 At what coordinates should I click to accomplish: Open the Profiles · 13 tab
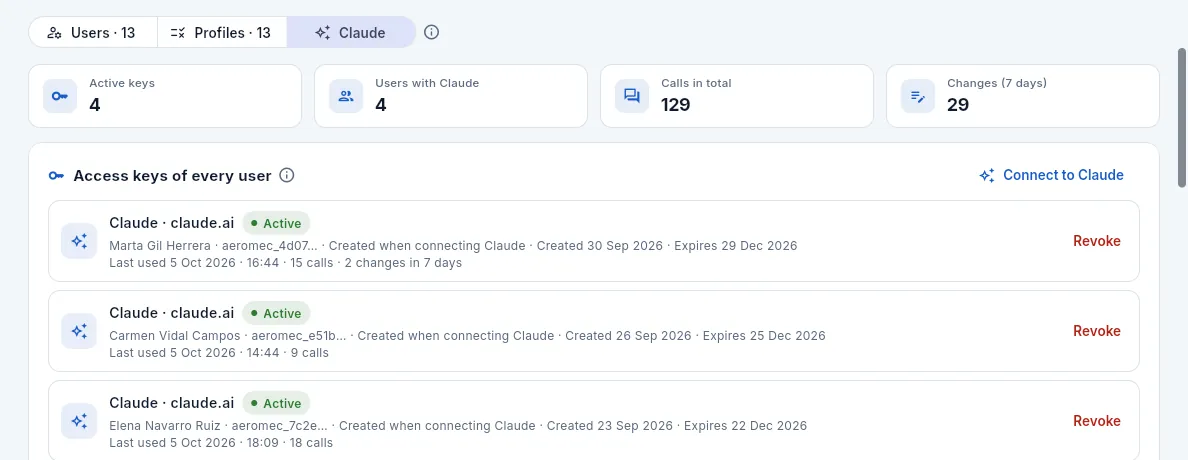coord(222,33)
